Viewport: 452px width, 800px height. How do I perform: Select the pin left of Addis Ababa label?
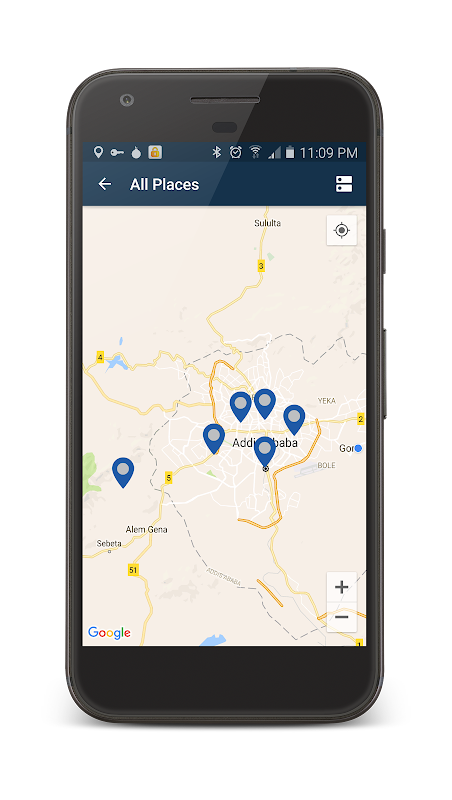pyautogui.click(x=214, y=439)
